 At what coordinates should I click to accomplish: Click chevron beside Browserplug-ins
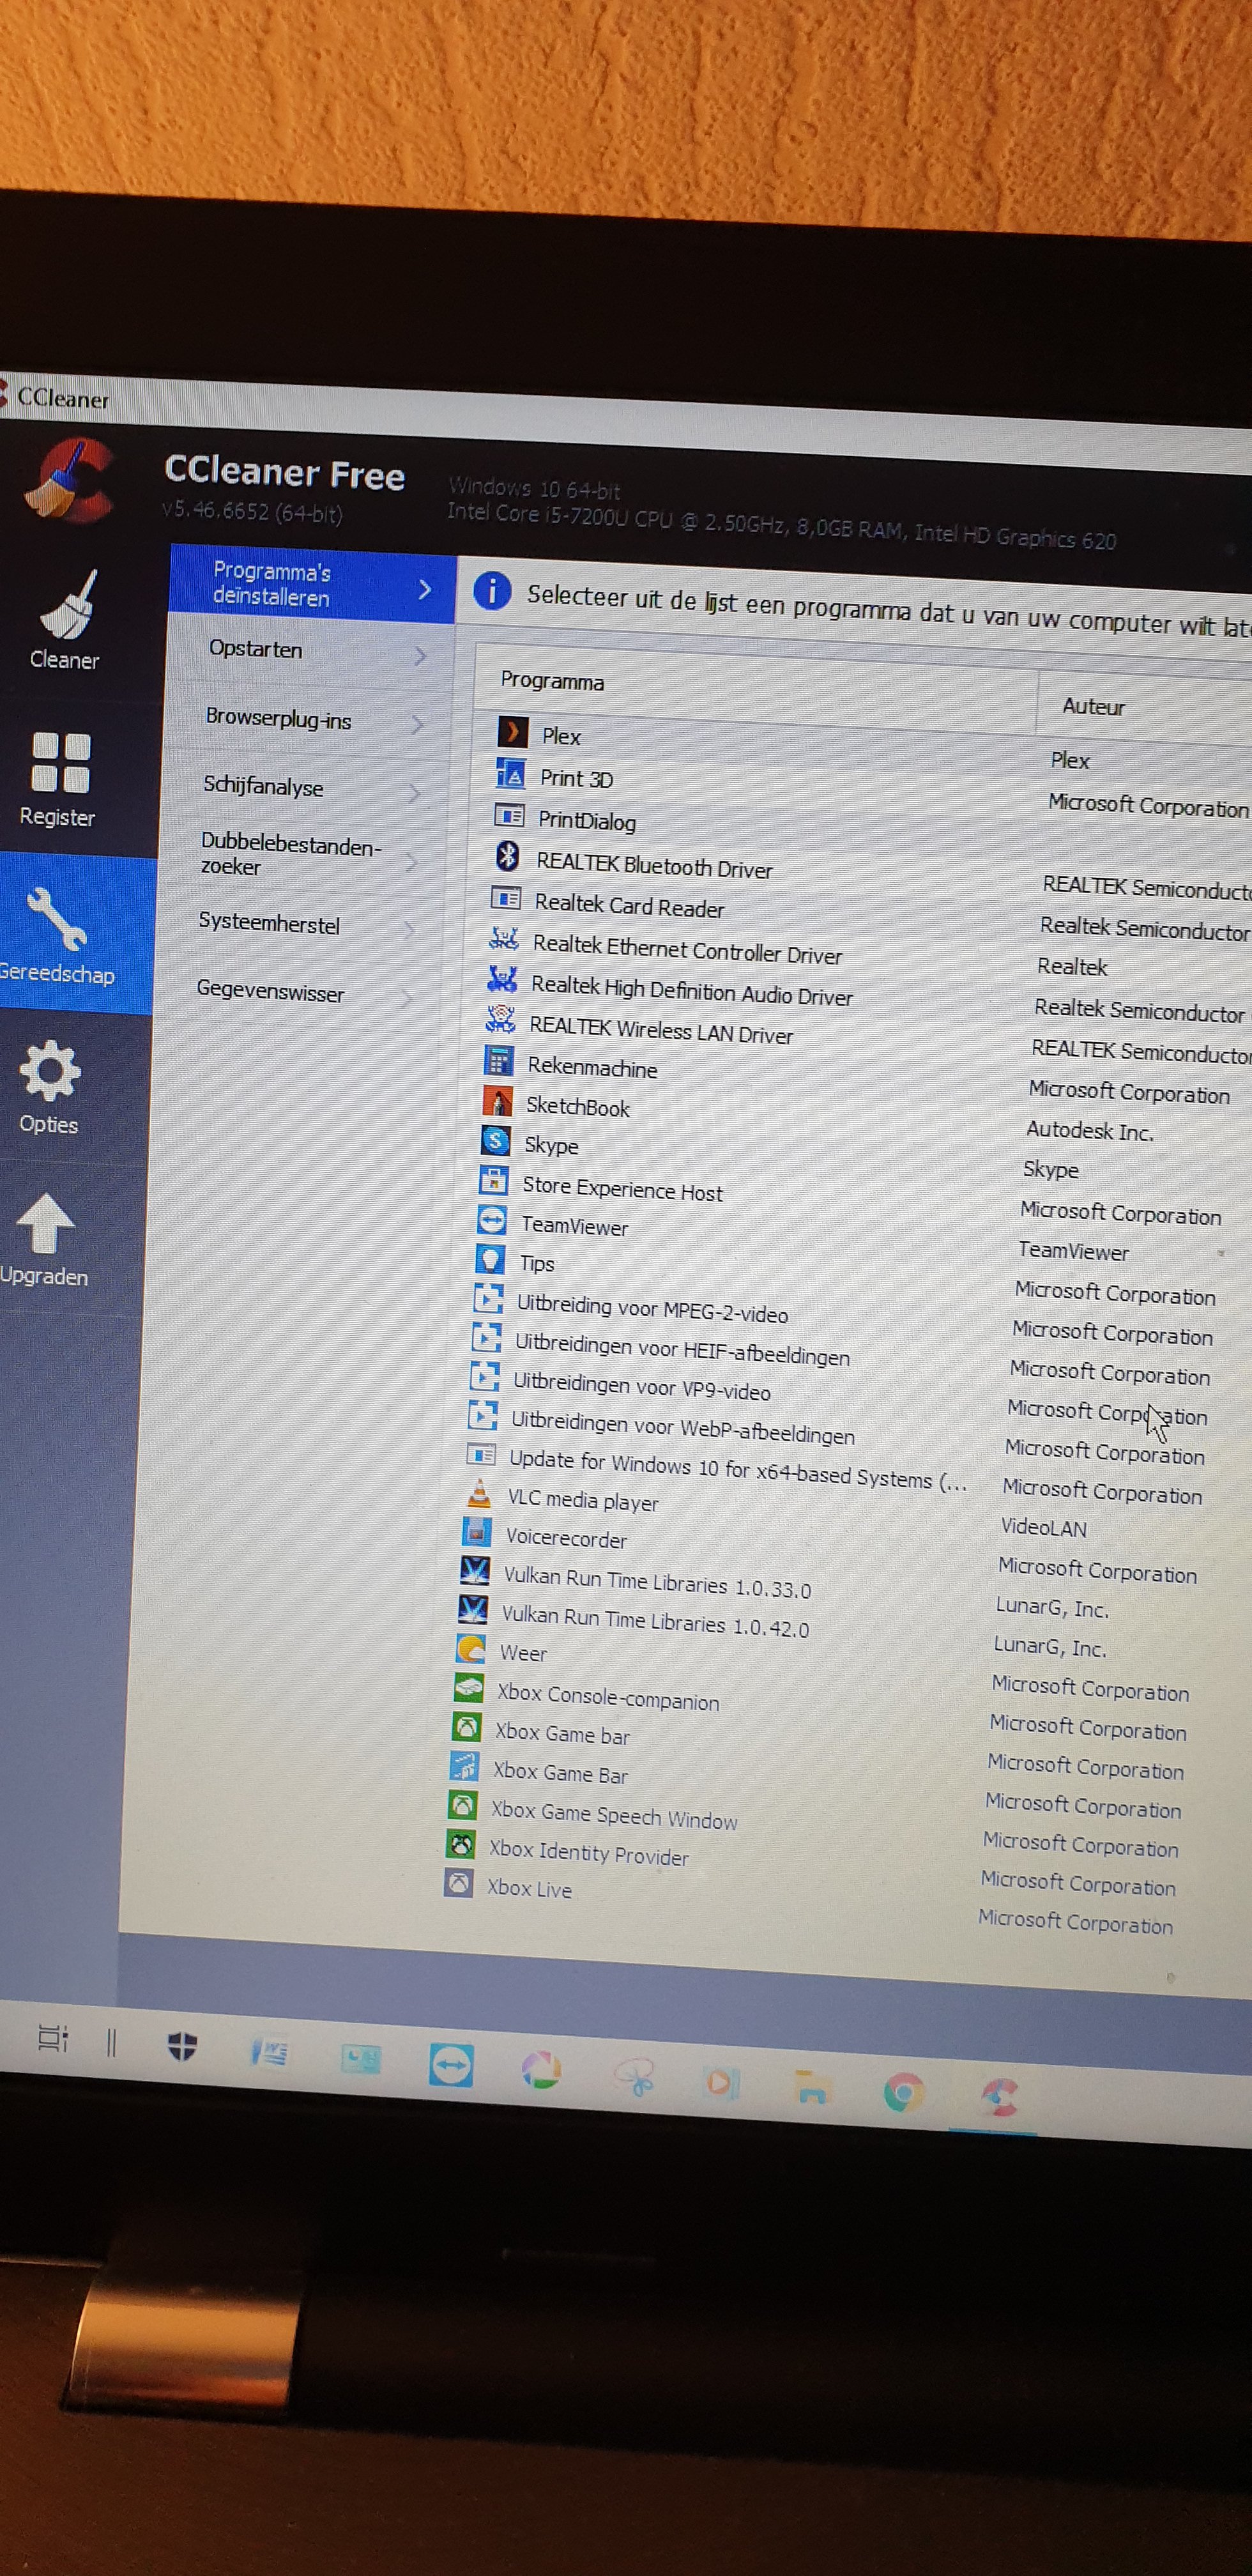pos(418,725)
